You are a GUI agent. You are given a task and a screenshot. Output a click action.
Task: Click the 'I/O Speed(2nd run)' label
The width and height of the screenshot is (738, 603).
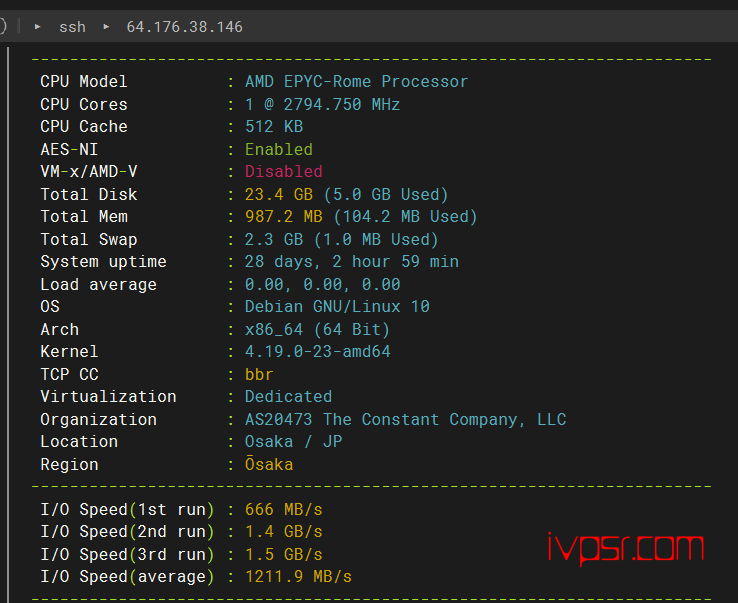point(128,531)
